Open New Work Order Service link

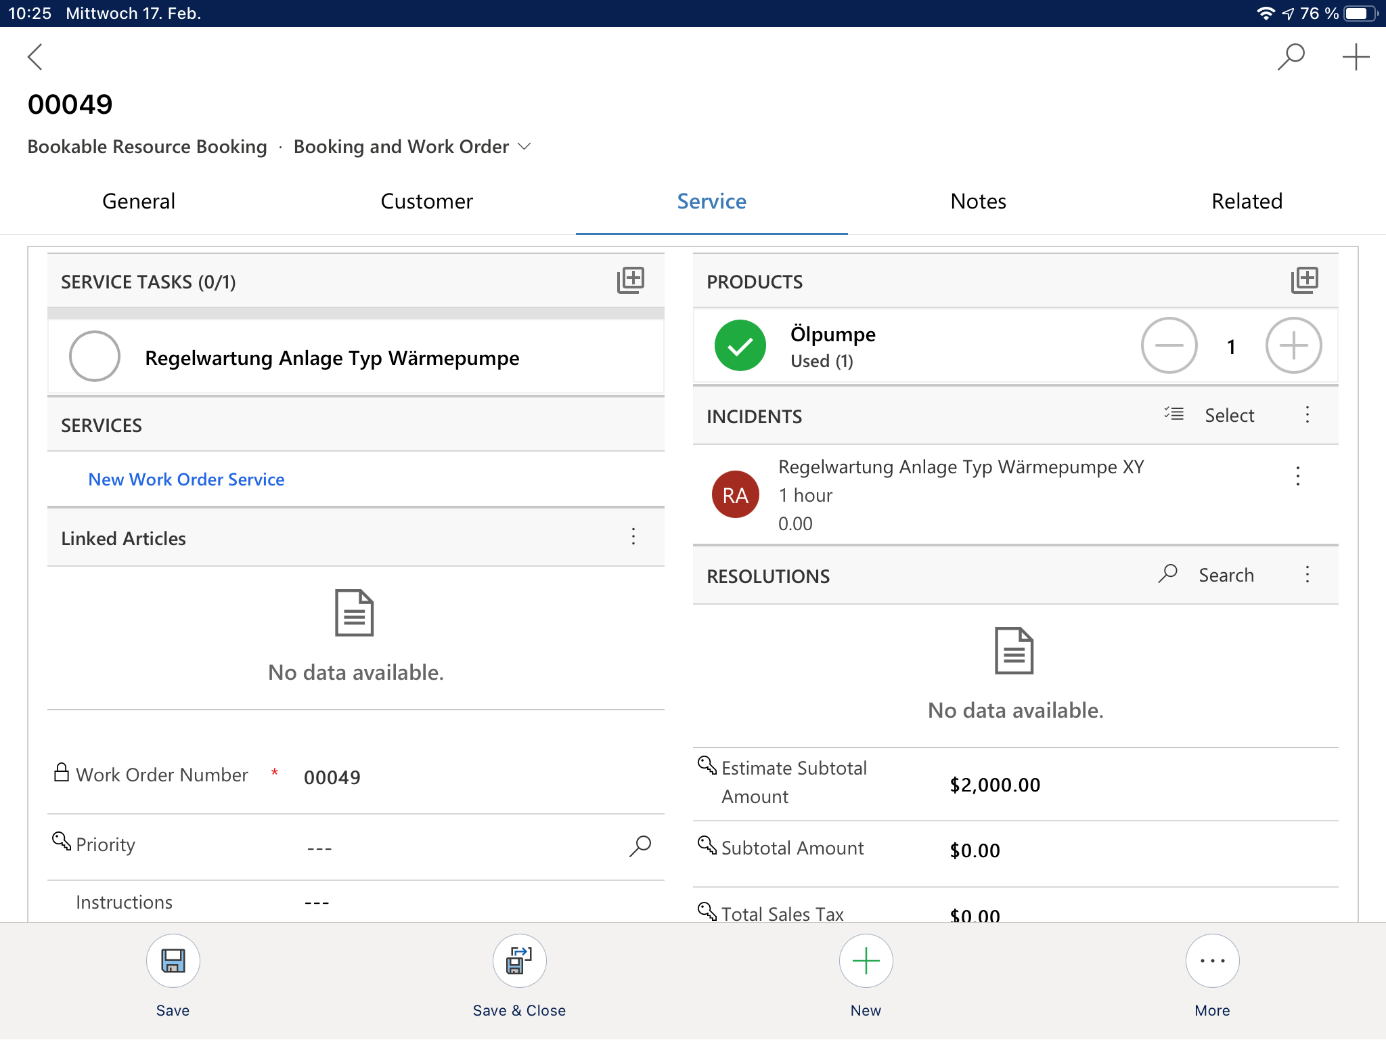coord(186,479)
